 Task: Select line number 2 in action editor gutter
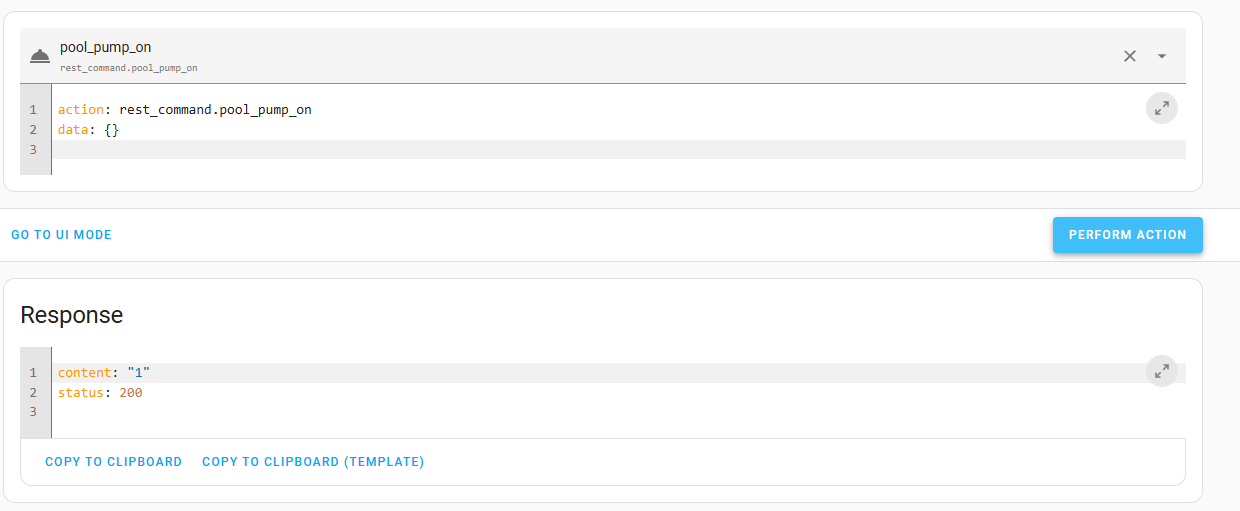click(33, 130)
